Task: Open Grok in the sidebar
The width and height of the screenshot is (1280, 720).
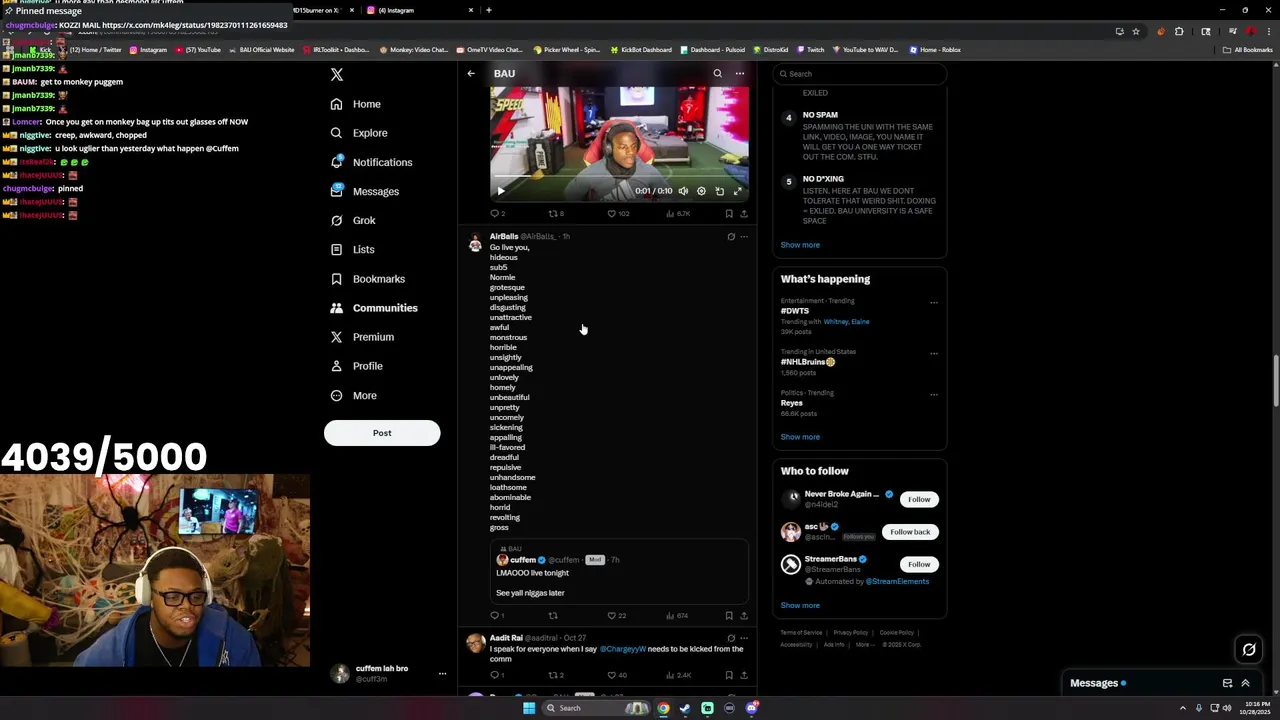Action: (352, 220)
